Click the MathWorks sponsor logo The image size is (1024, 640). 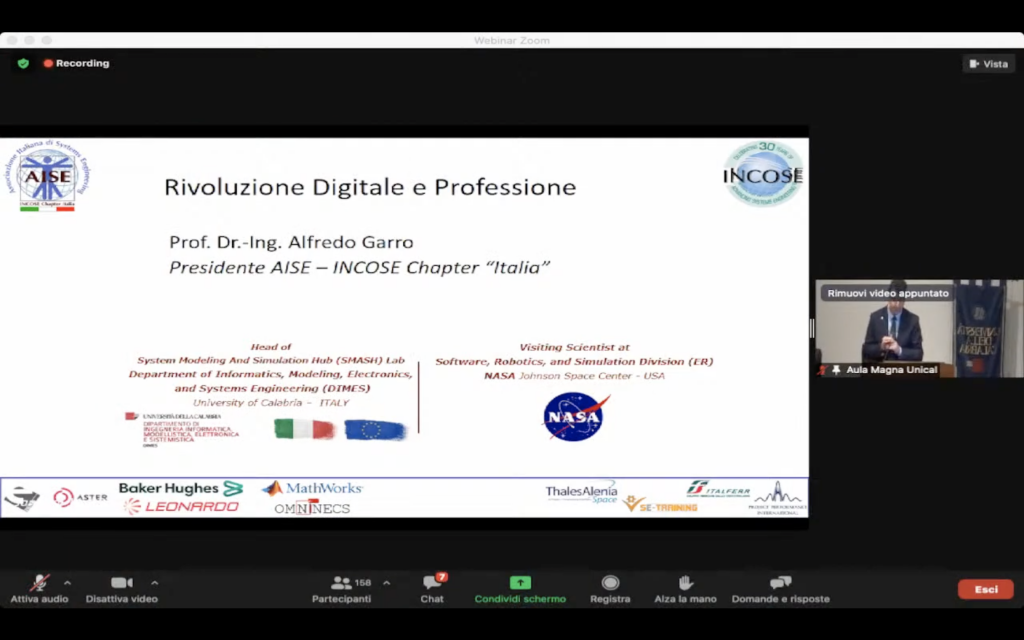coord(312,488)
